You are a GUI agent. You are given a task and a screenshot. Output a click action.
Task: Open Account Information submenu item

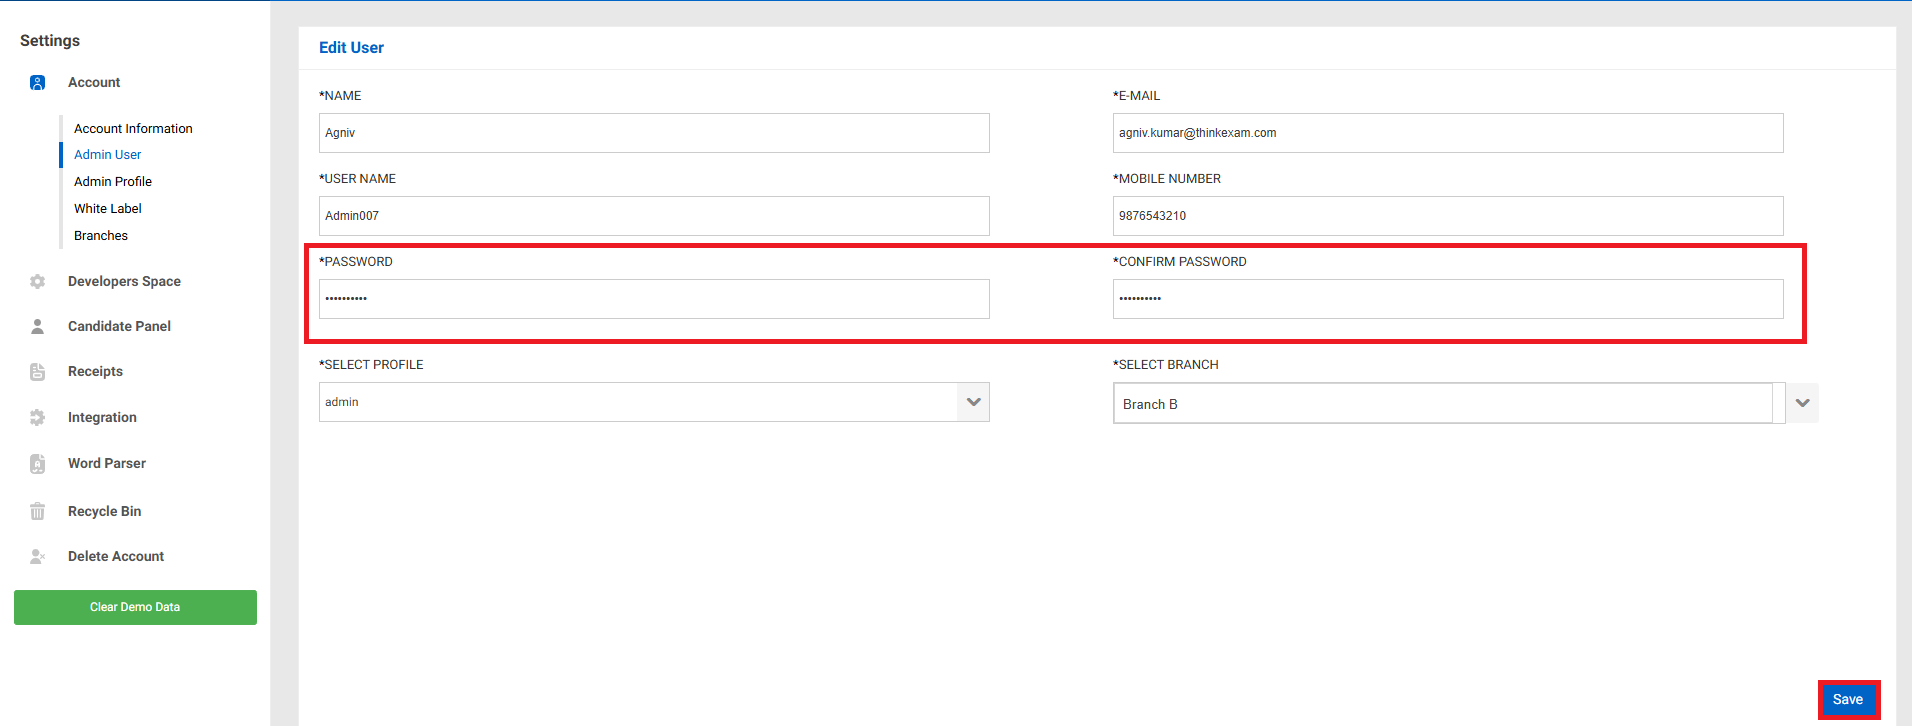click(x=133, y=129)
